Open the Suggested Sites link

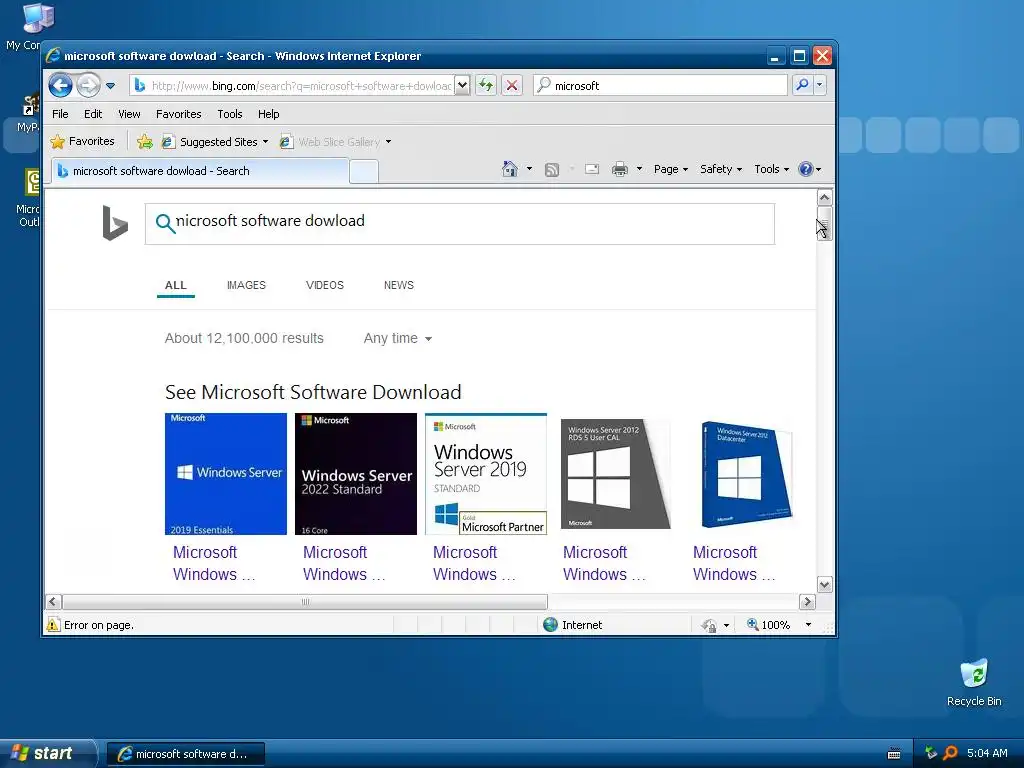point(214,142)
